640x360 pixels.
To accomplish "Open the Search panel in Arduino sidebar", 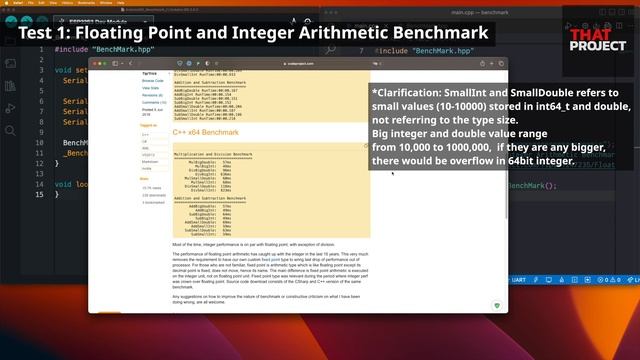I will click(11, 131).
